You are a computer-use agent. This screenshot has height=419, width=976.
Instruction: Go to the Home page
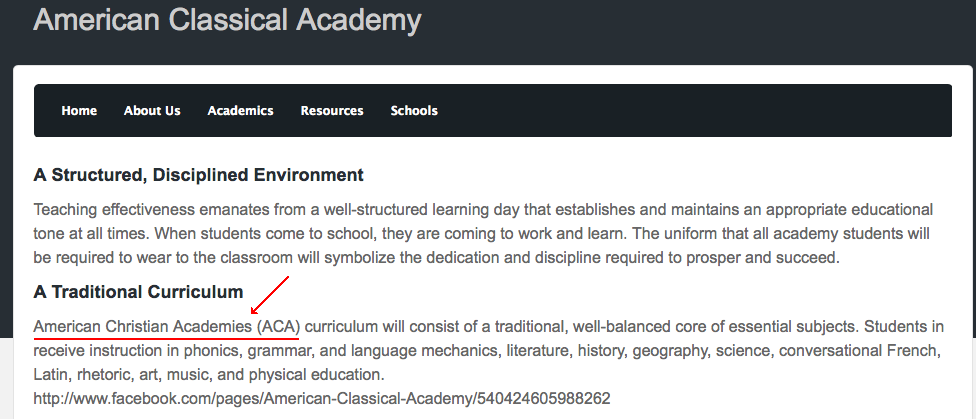coord(79,111)
